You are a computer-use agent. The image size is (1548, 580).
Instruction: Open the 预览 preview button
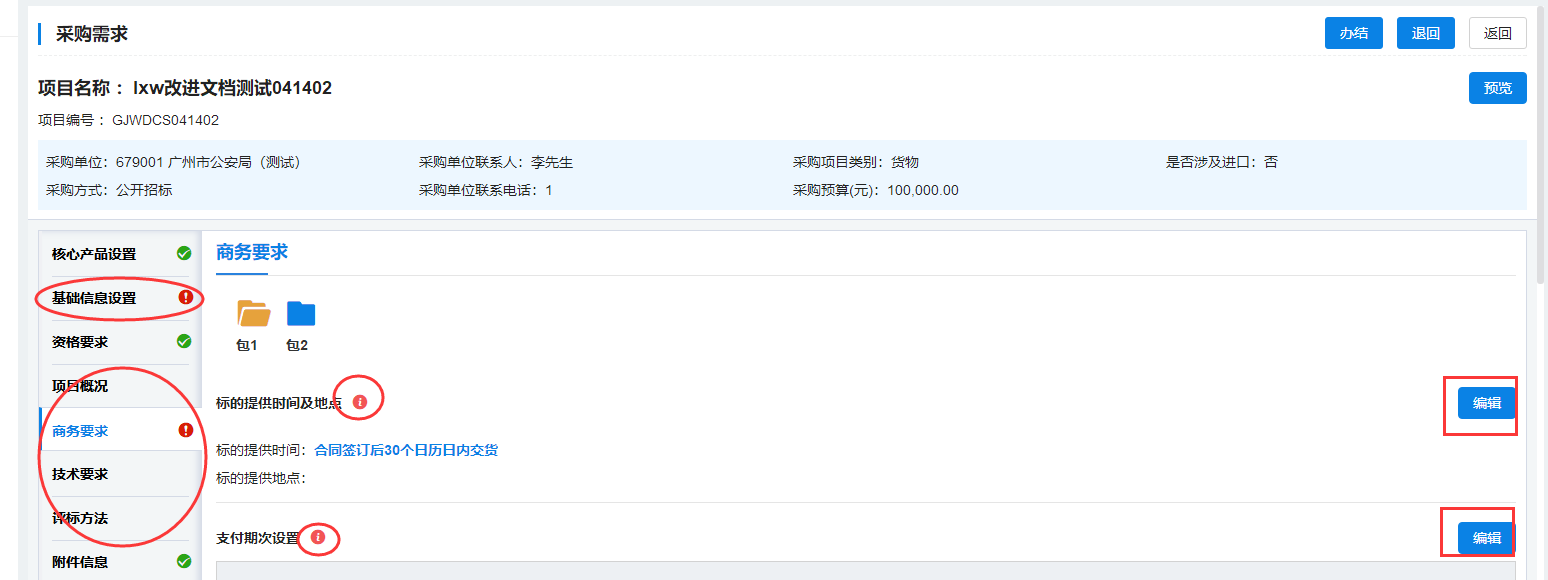(x=1497, y=88)
